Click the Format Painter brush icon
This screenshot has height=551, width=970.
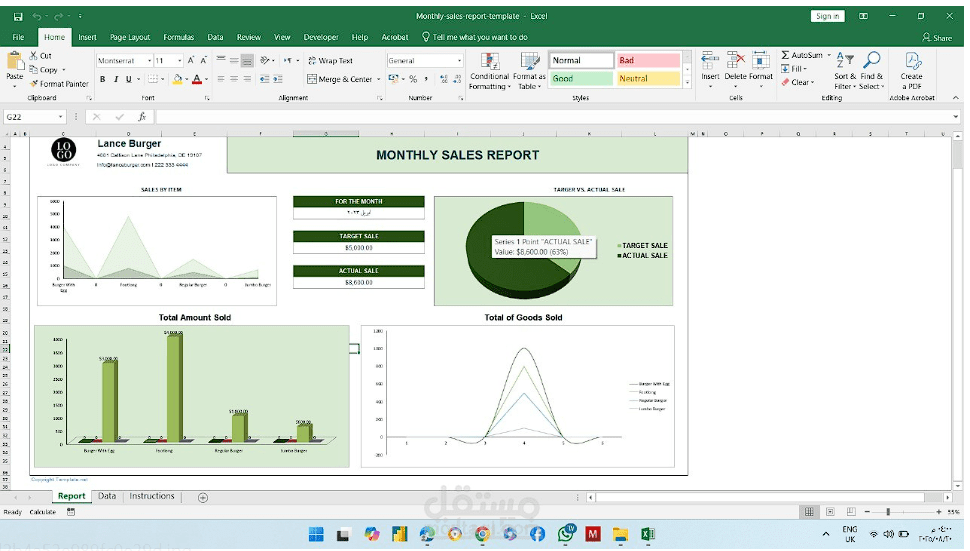tap(34, 84)
